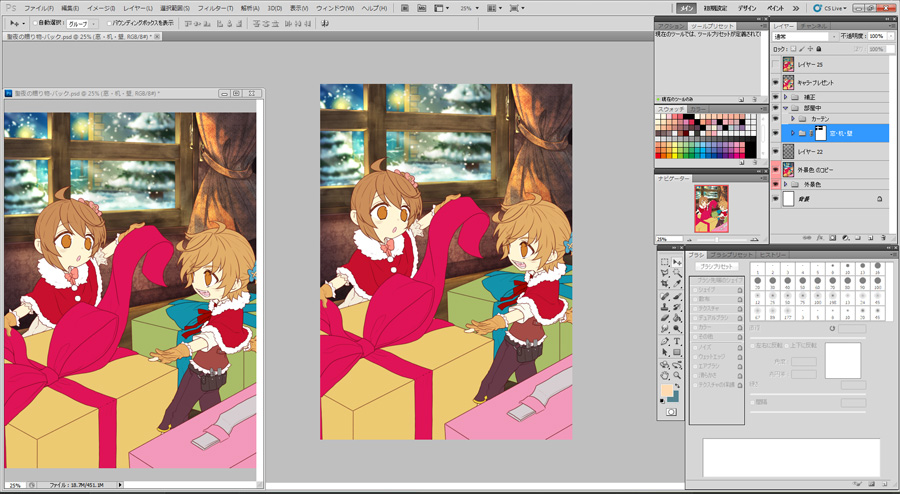The width and height of the screenshot is (900, 494).
Task: Switch to the ヒストリー tab
Action: pyautogui.click(x=772, y=255)
